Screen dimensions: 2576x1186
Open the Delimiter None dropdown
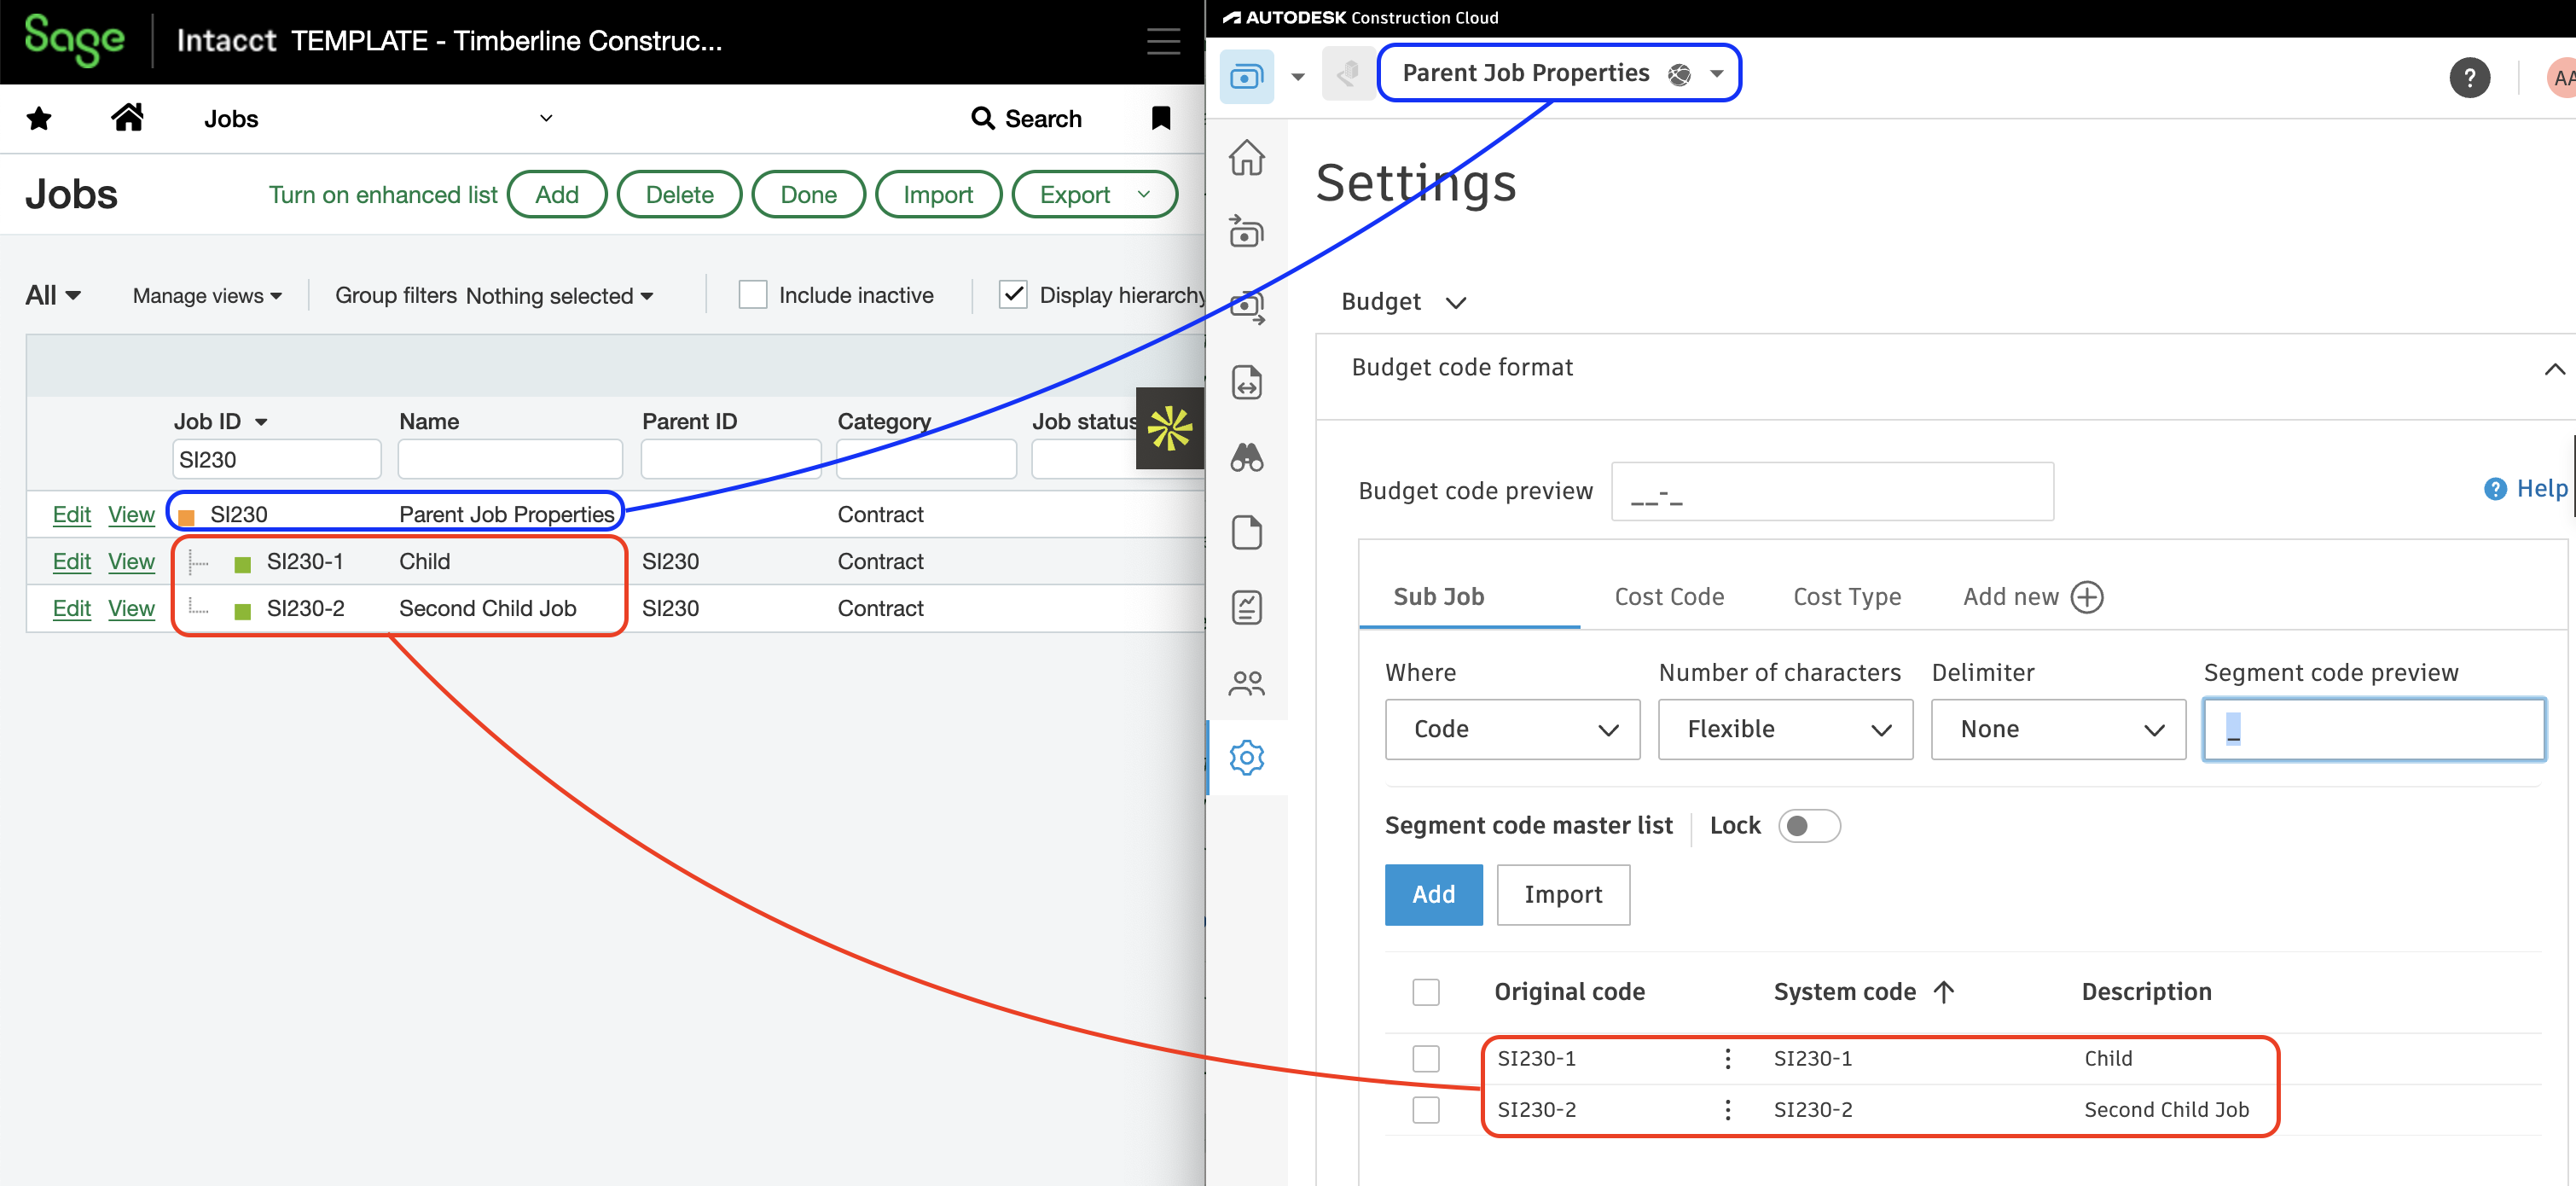pos(2057,730)
